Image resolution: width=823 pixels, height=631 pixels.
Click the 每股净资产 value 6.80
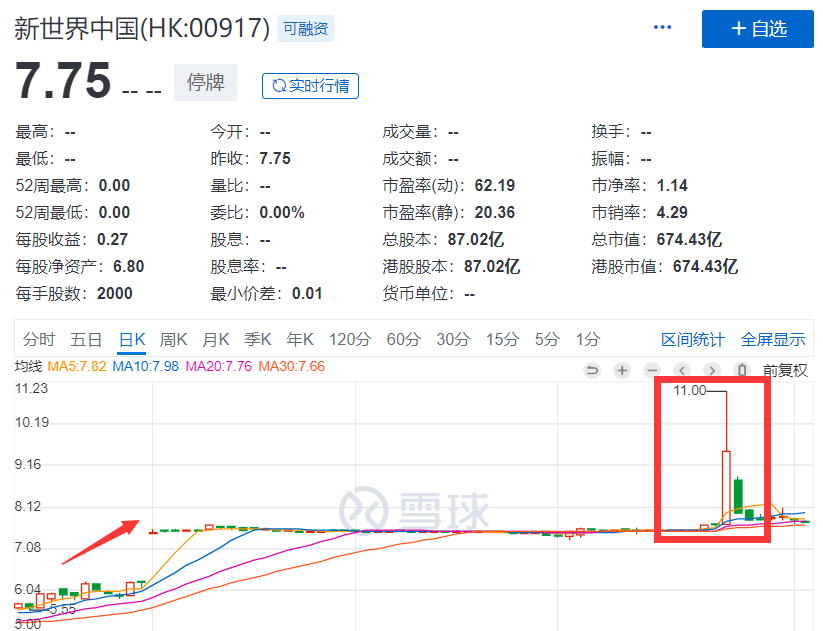pos(129,266)
